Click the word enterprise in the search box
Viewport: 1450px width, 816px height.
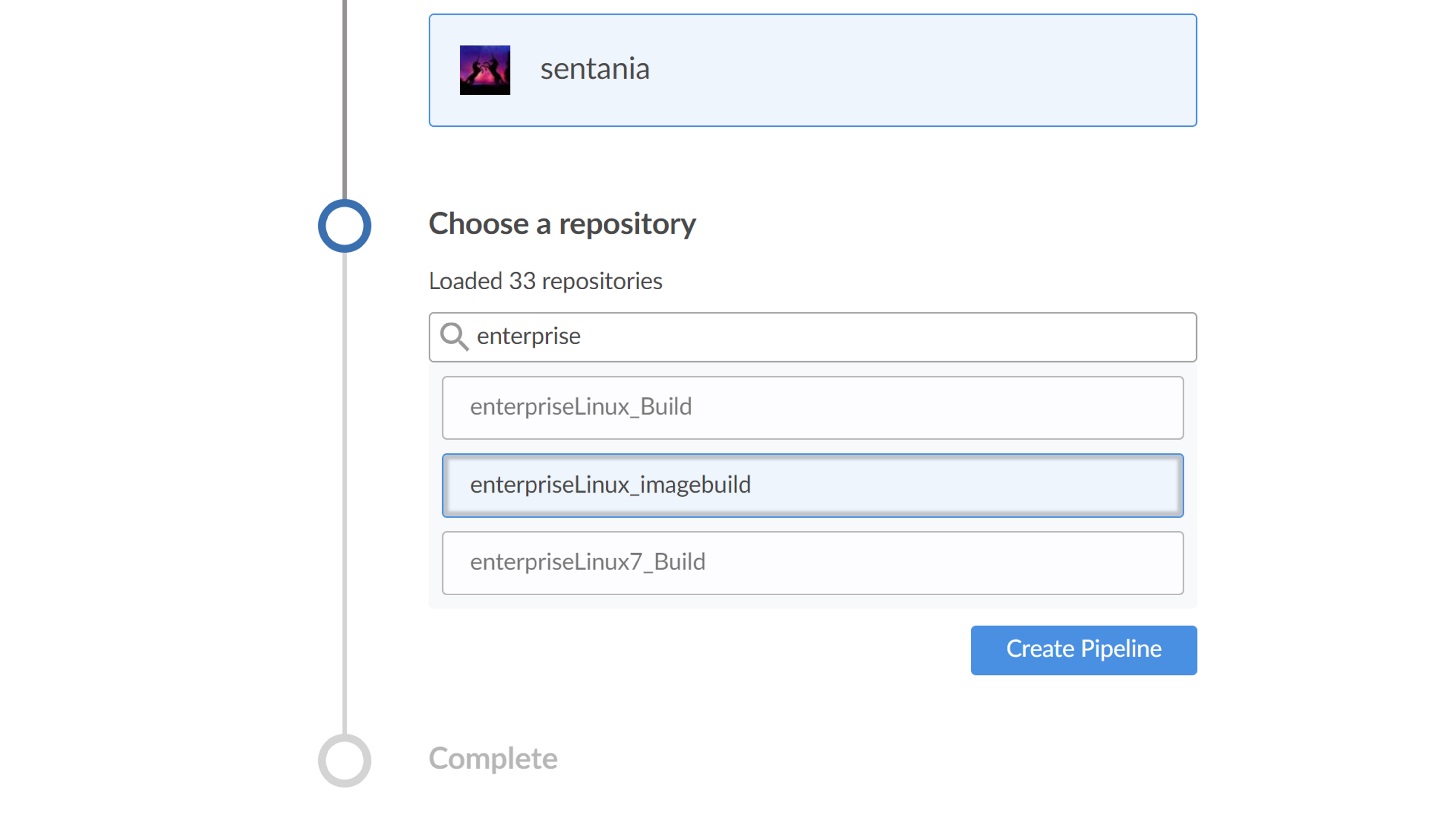click(x=529, y=337)
